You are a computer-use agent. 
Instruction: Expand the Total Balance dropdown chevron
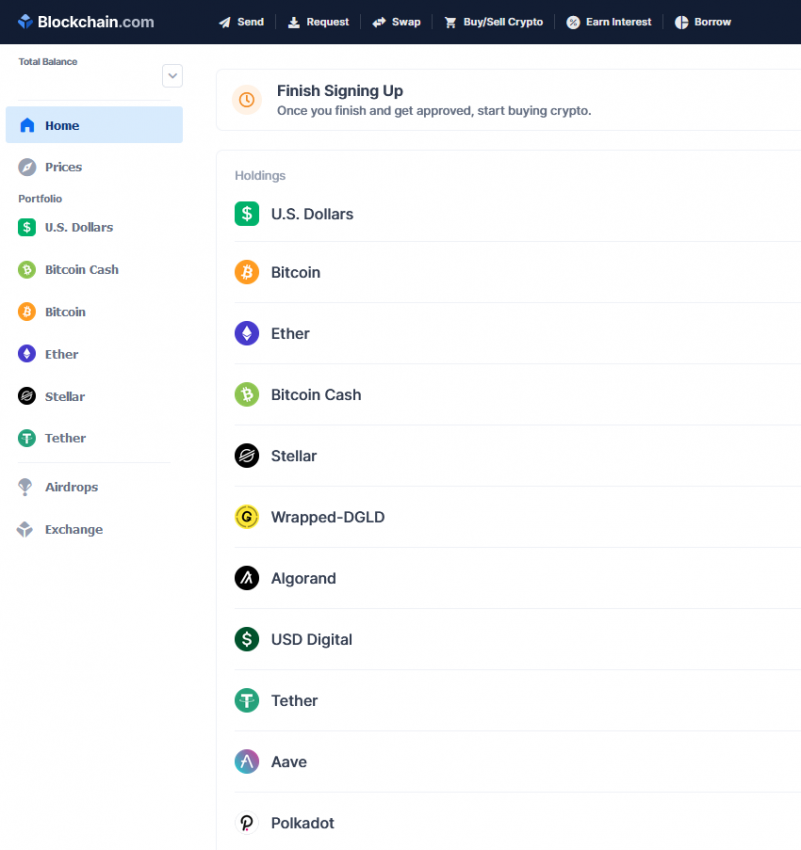coord(172,75)
